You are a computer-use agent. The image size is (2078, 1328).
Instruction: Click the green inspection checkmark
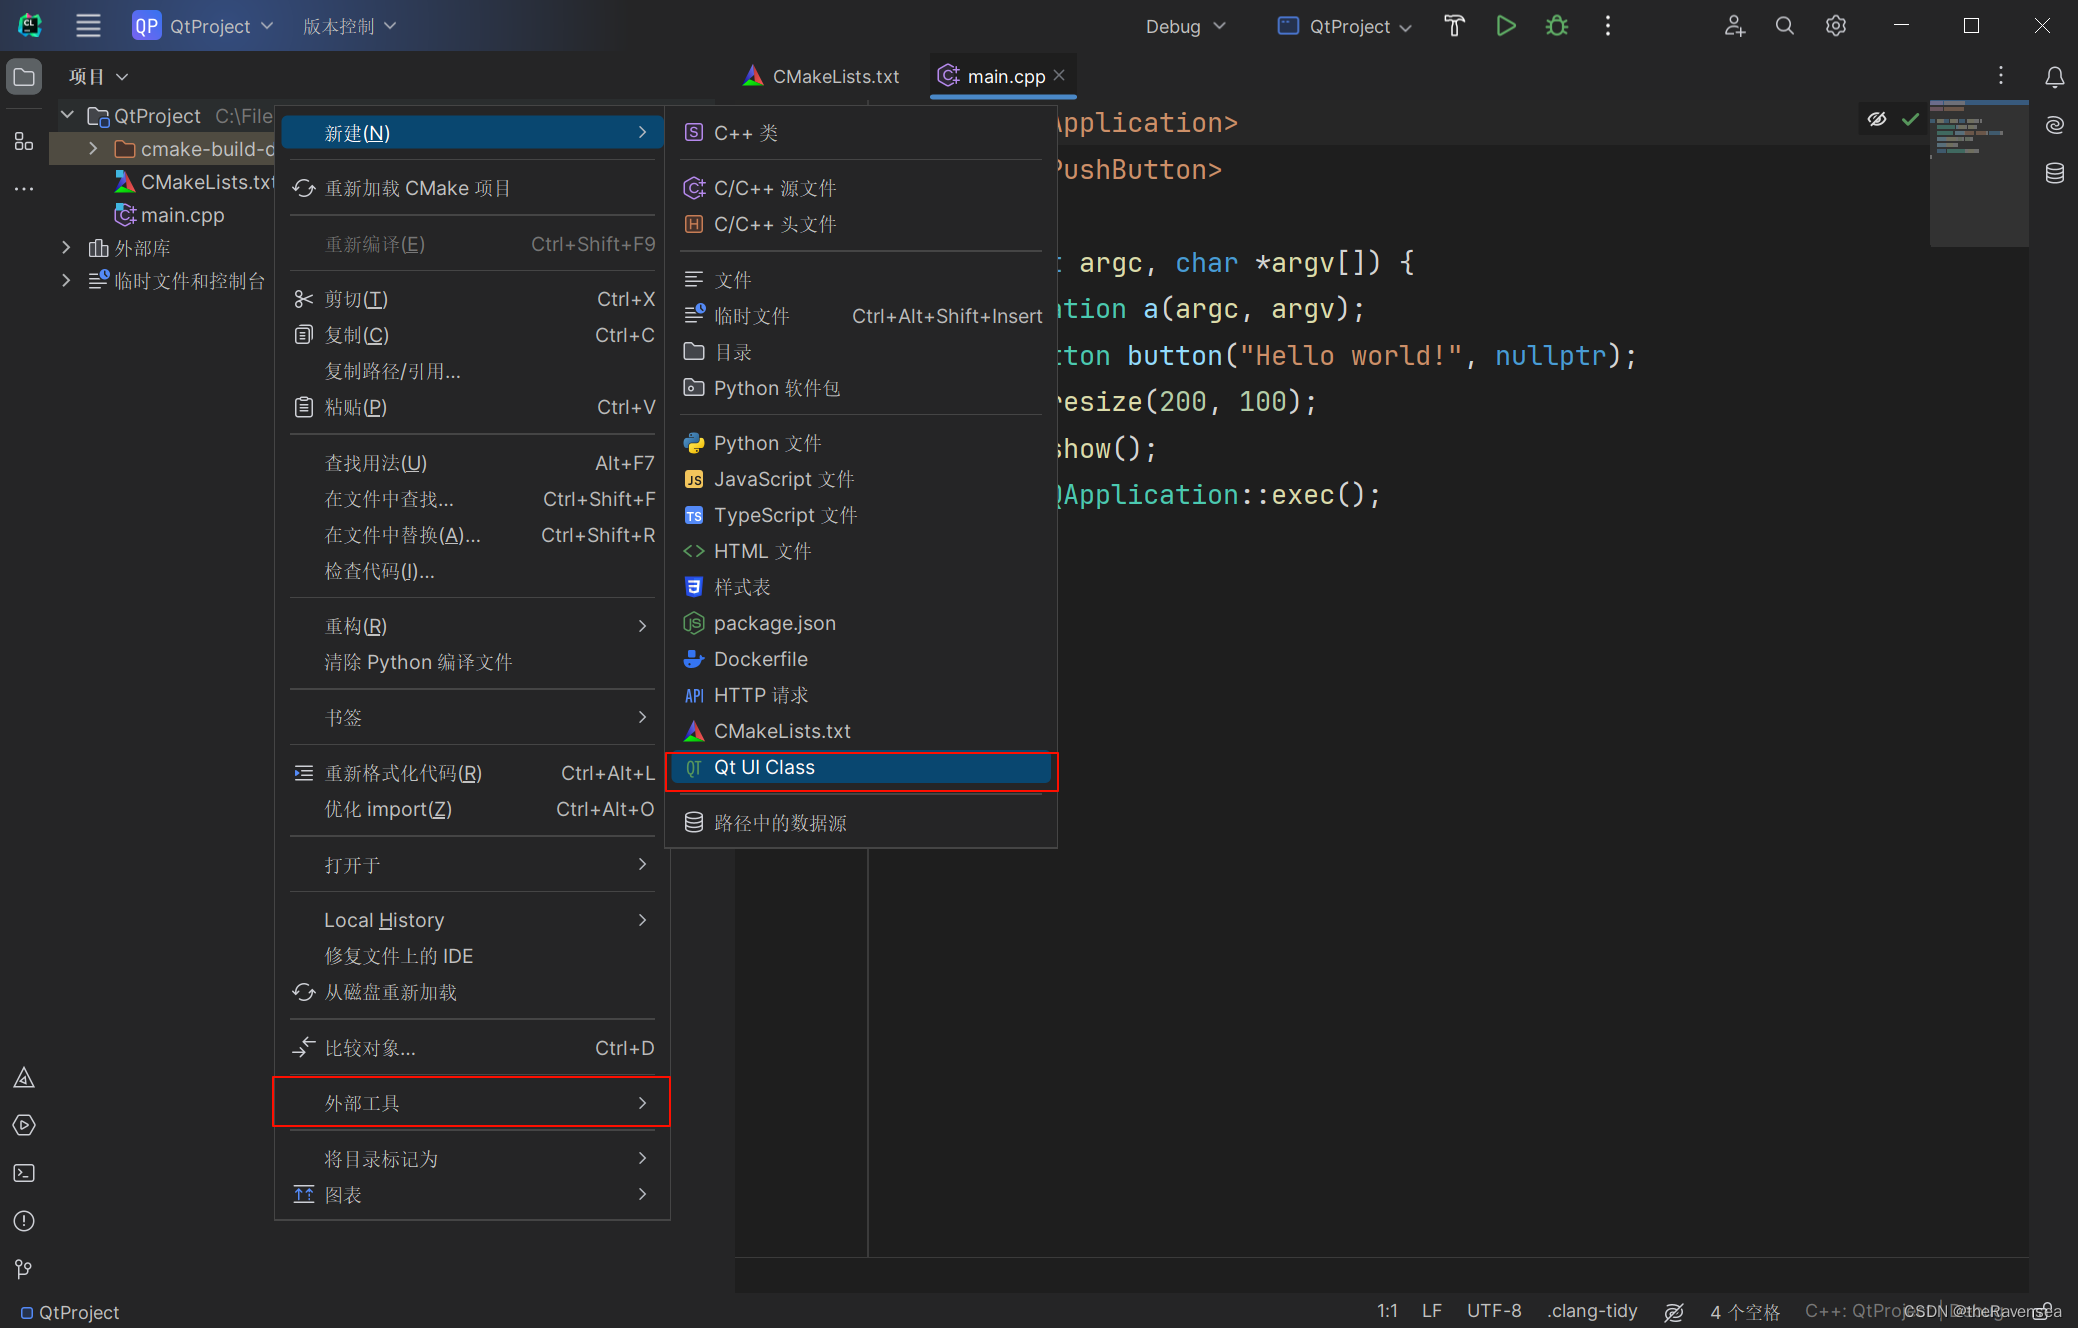point(1911,119)
